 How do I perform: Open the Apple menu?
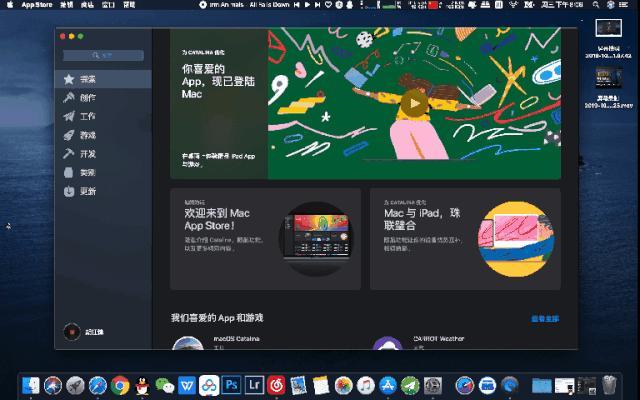point(8,5)
